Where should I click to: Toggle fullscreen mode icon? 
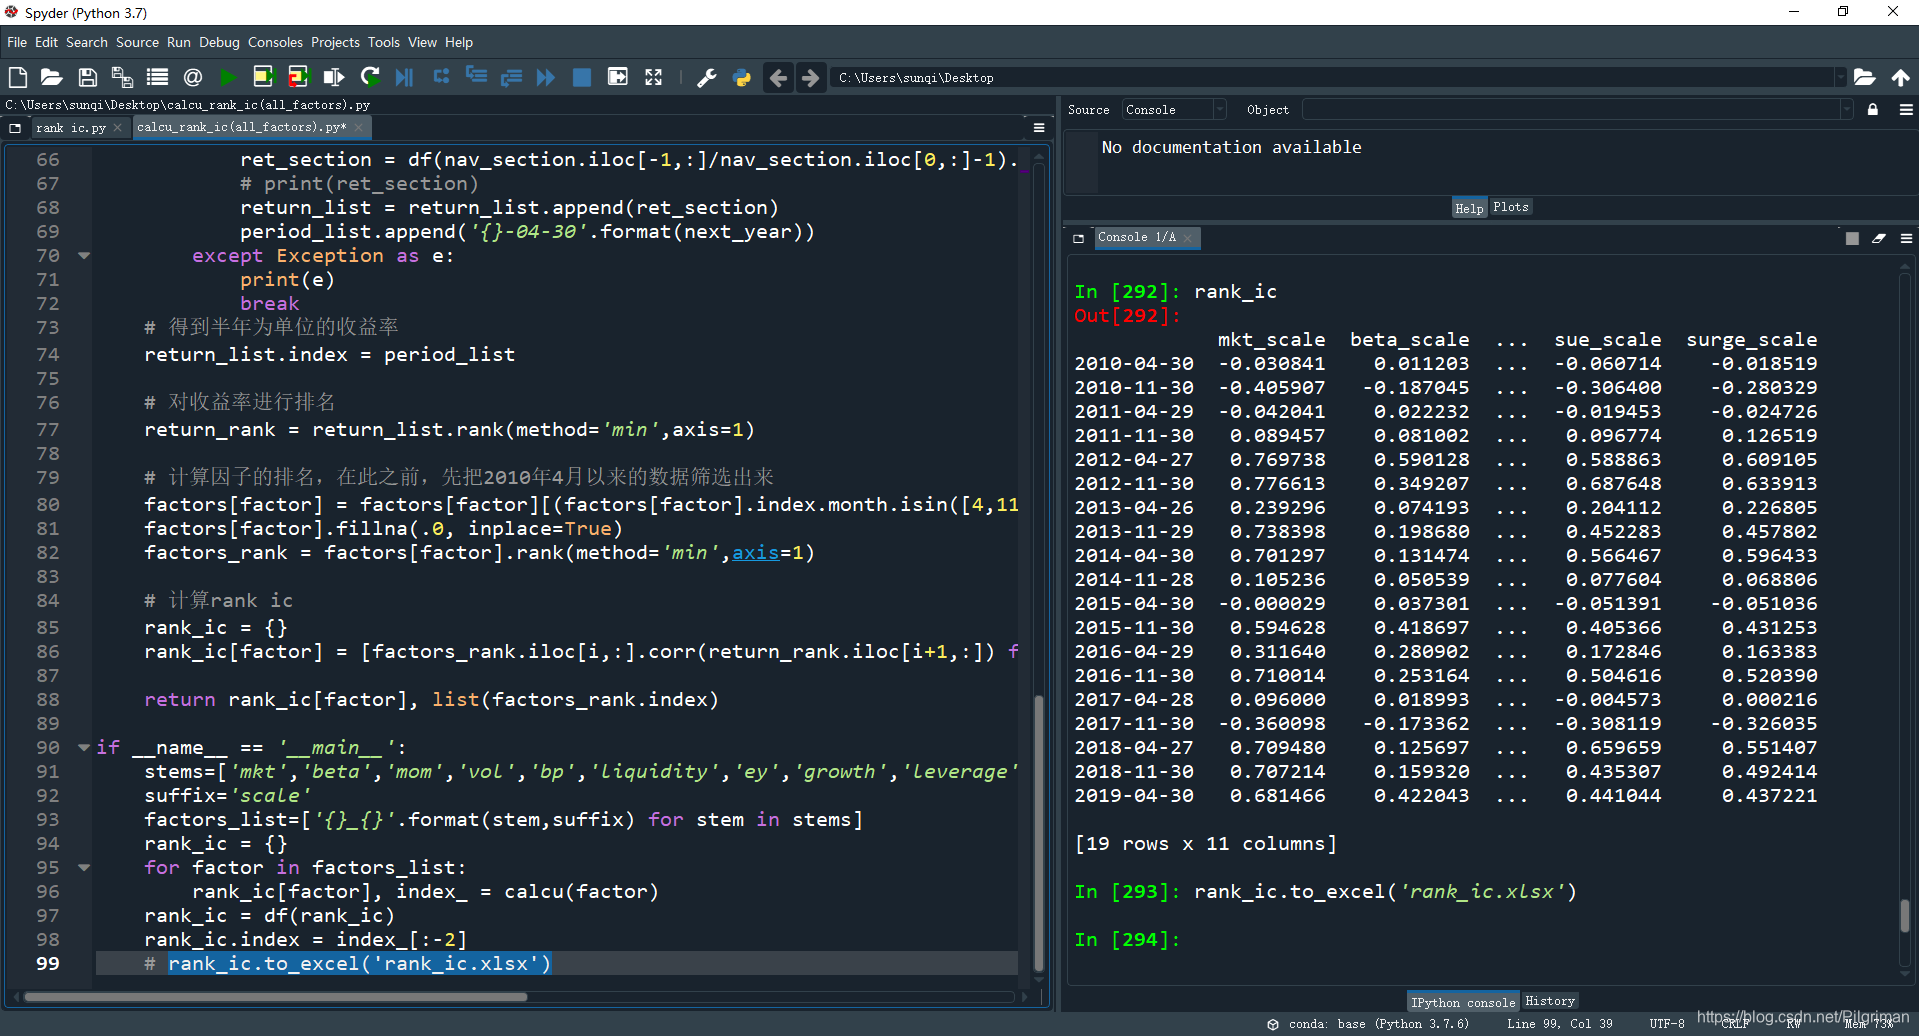click(653, 77)
